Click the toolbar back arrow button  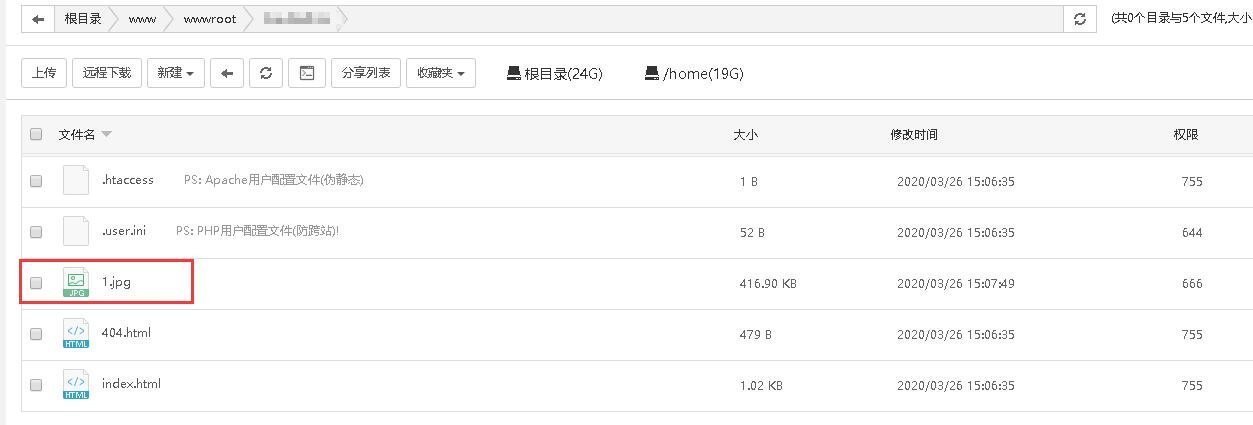point(227,73)
